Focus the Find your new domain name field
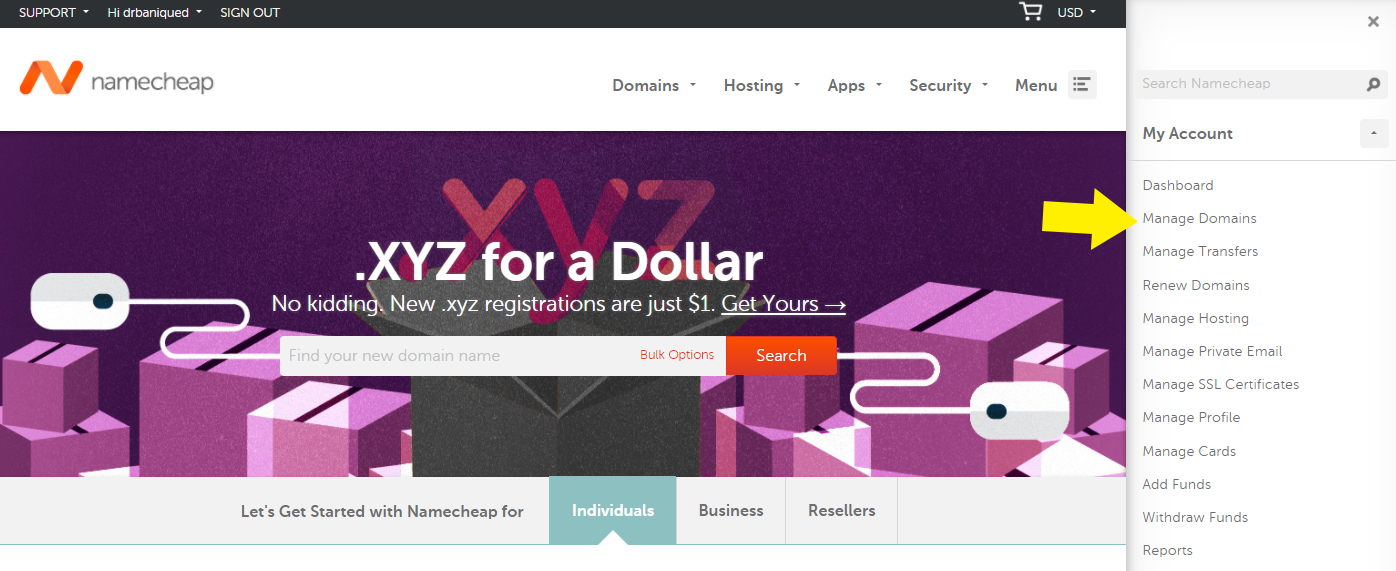The image size is (1396, 571). coord(455,355)
